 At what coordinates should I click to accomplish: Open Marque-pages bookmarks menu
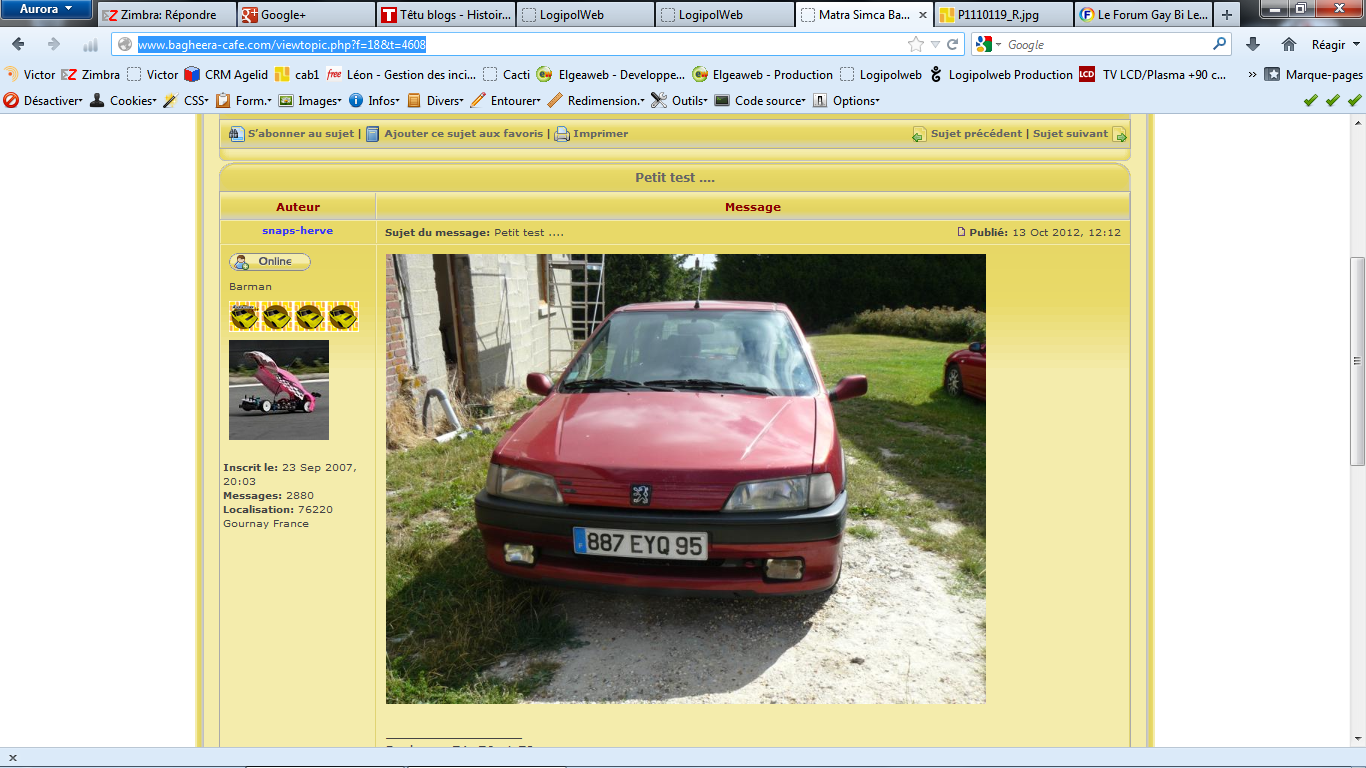point(1313,74)
